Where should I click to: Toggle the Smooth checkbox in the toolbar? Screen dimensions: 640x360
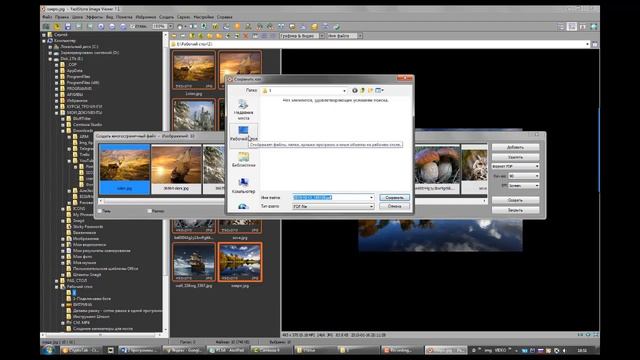point(133,27)
